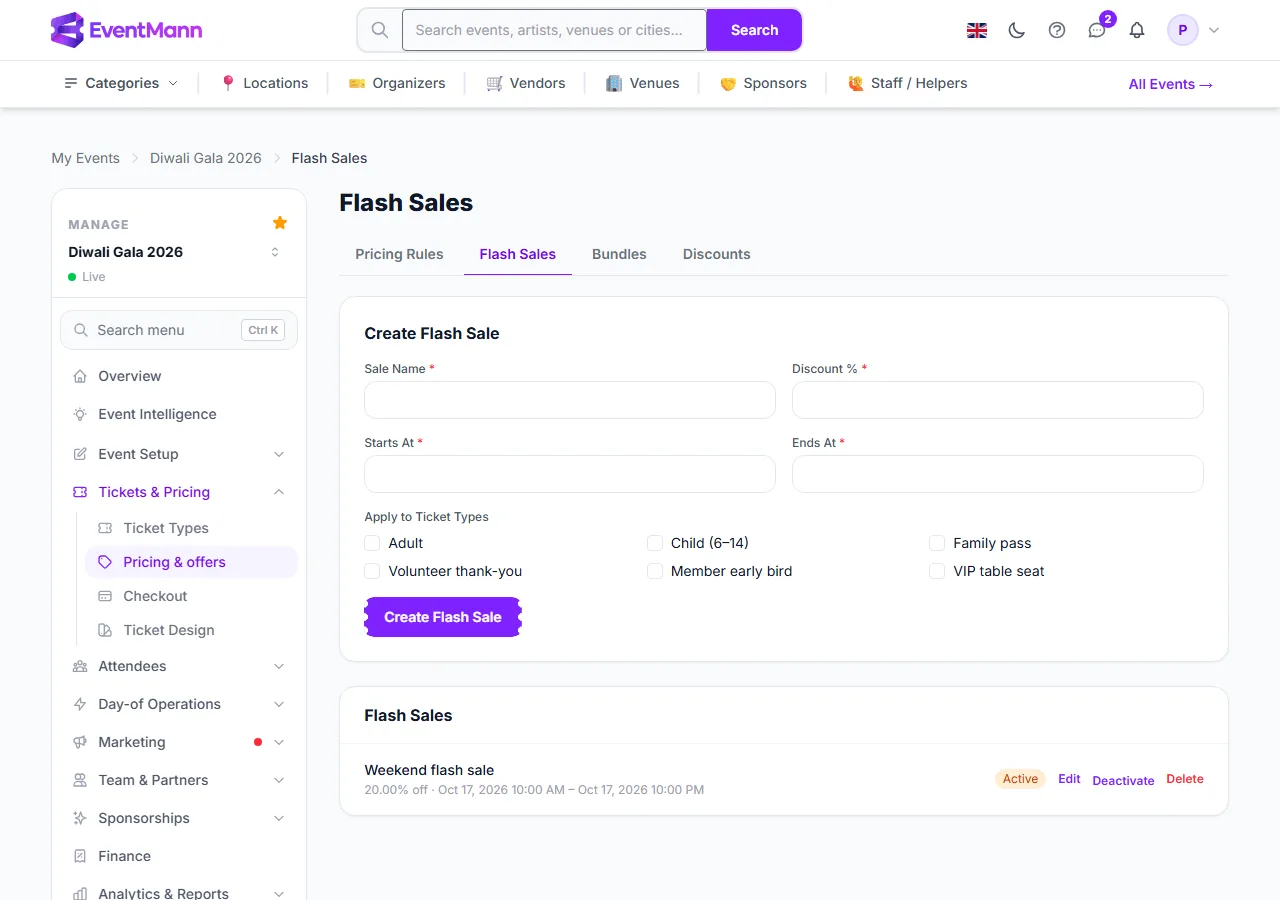
Task: Click the Ticket Design icon
Action: point(105,630)
